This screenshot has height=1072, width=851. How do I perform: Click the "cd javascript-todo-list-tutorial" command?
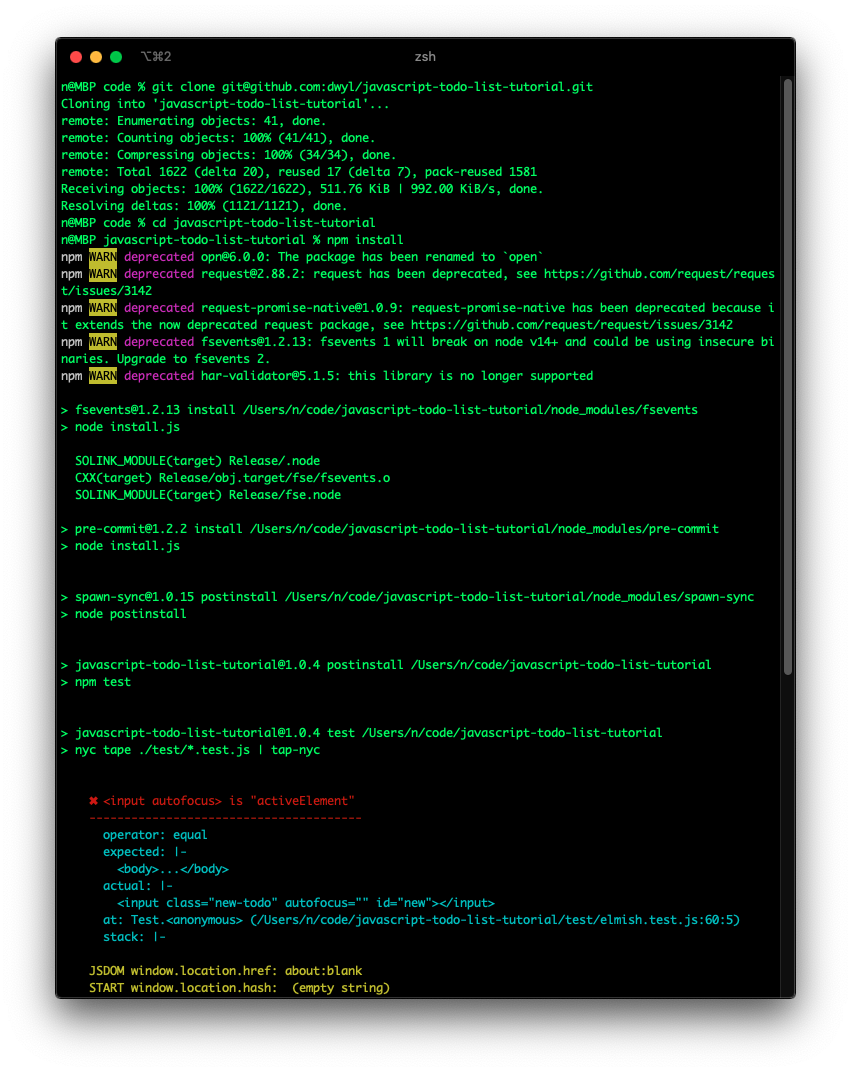click(x=263, y=223)
